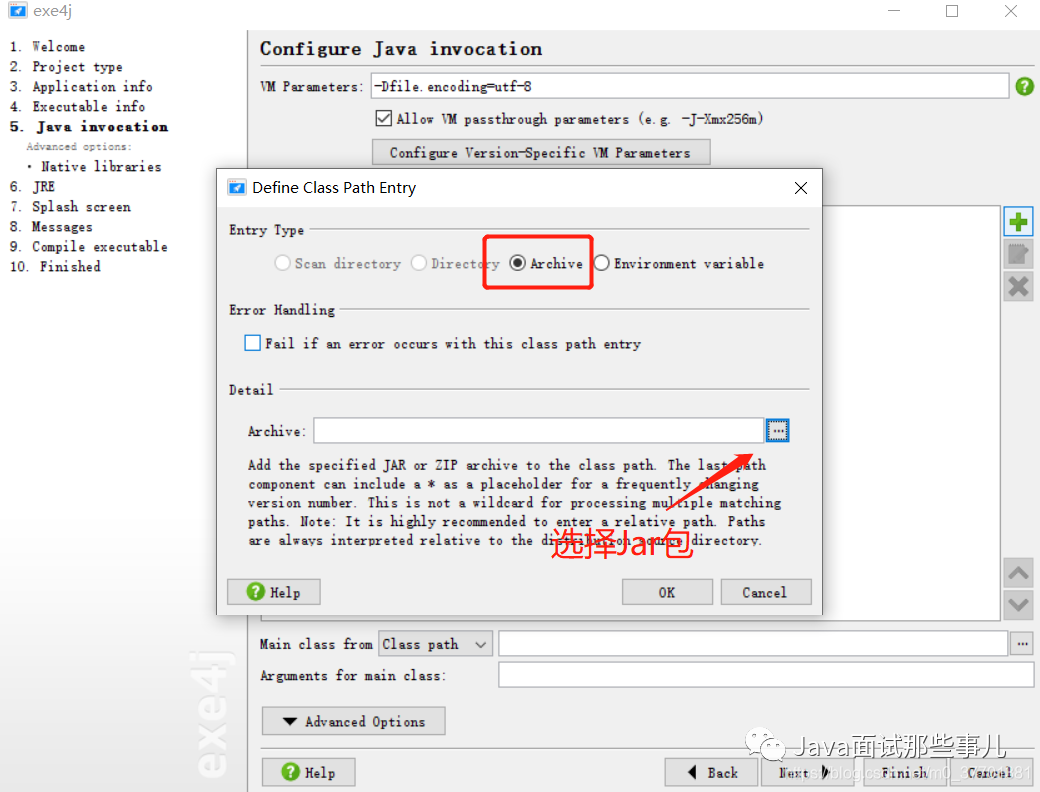Click the Define Class Path Entry dialog title icon

236,188
